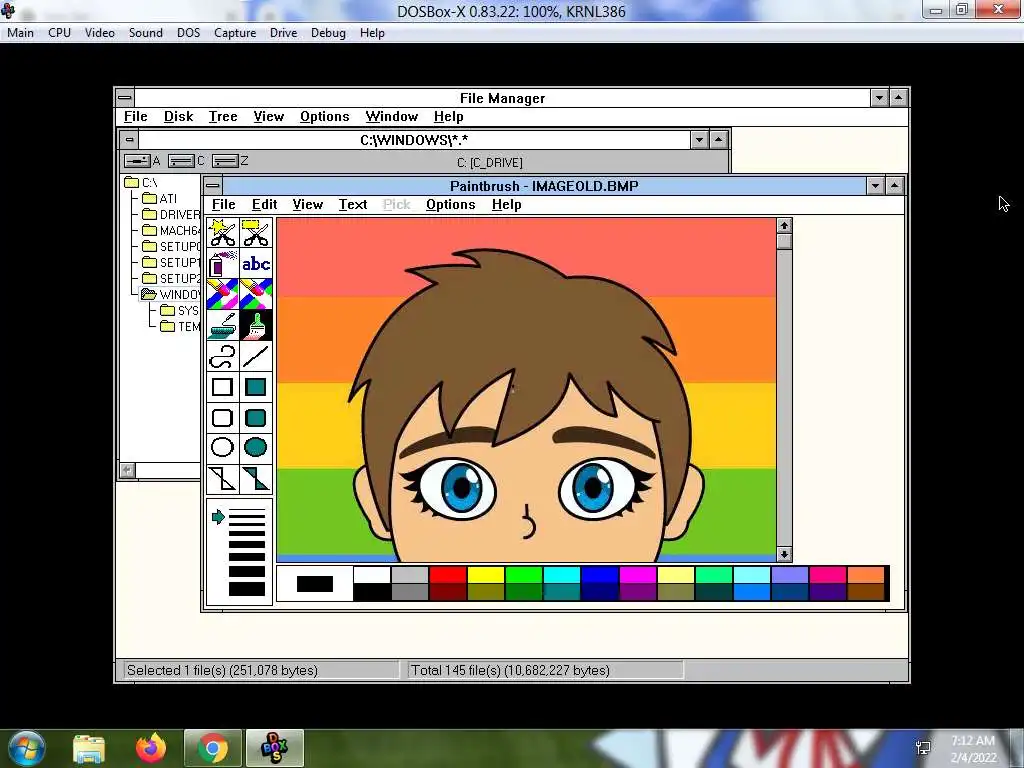Open Chrome from the taskbar

[x=212, y=748]
